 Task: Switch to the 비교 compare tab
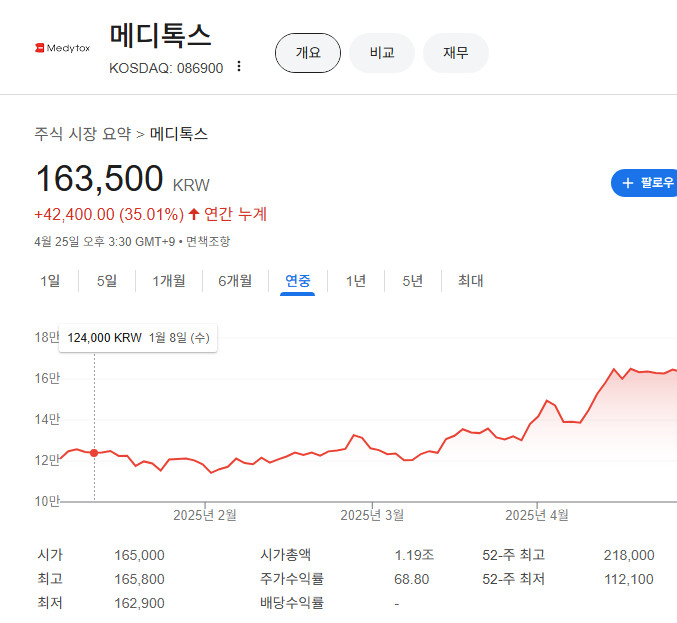[x=382, y=53]
